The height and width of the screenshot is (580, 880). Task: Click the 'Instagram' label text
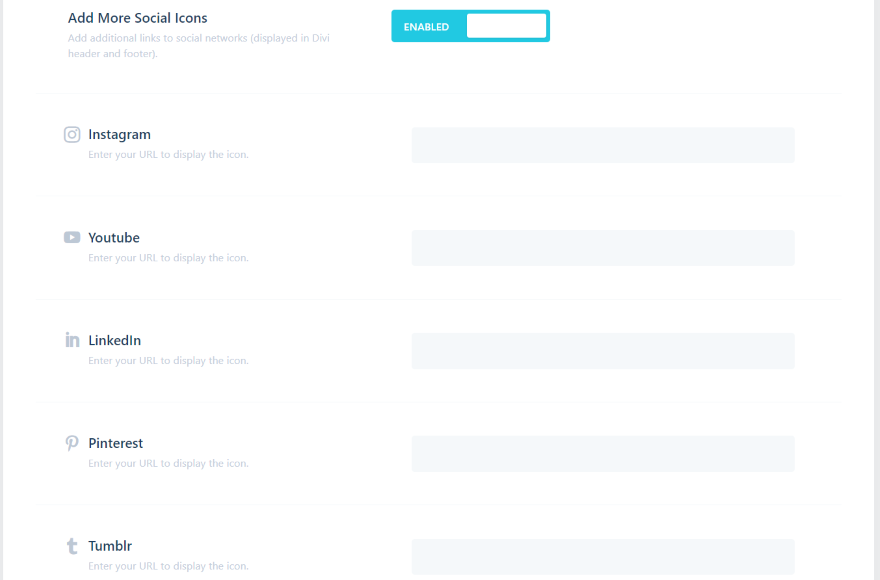point(120,135)
